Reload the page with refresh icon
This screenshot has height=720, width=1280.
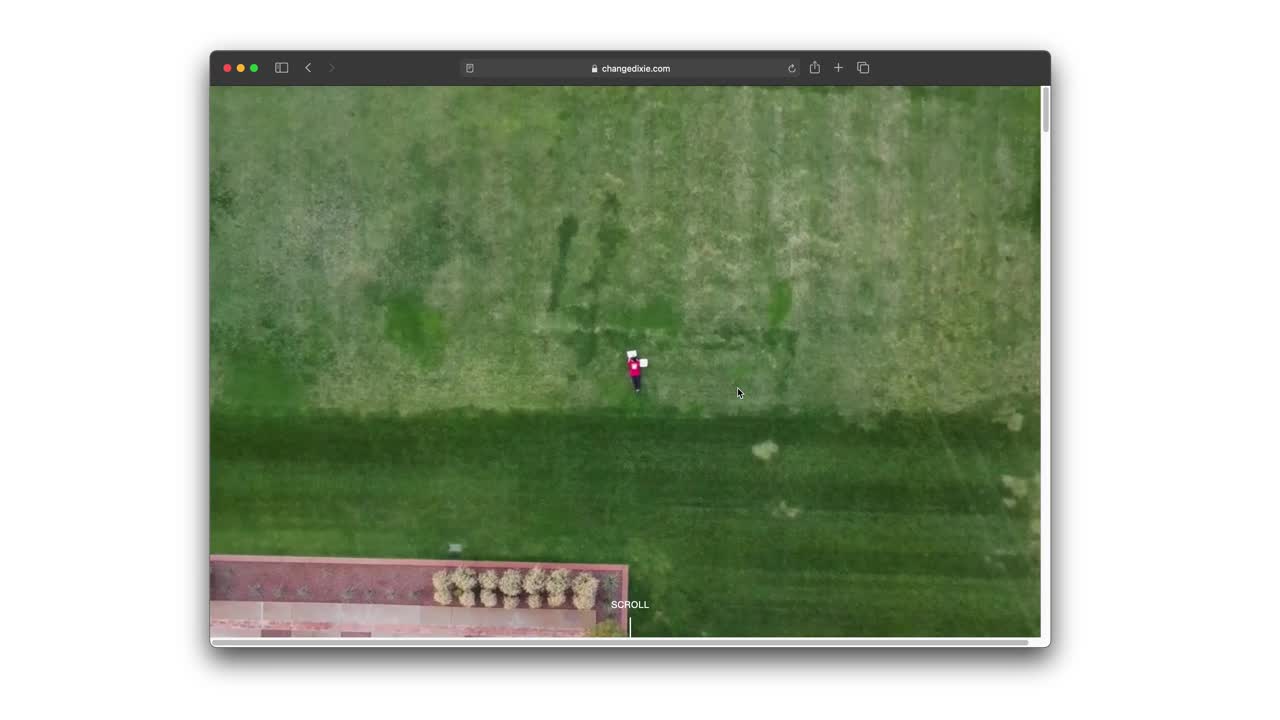click(x=791, y=68)
